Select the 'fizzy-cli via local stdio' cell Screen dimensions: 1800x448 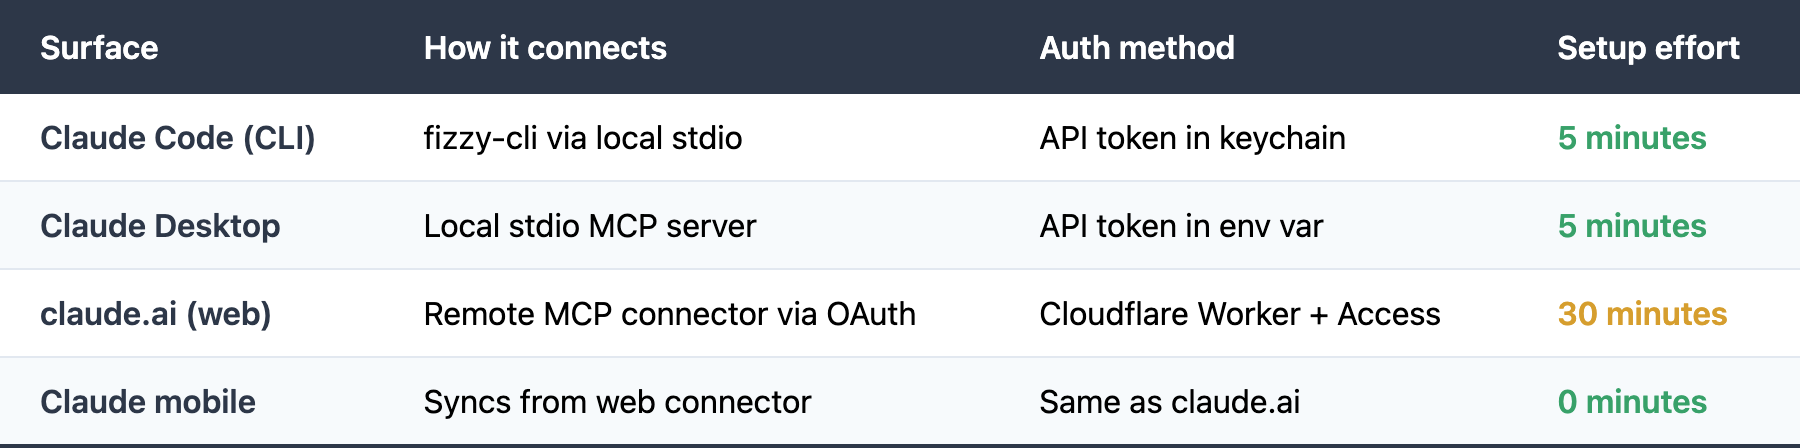tap(583, 138)
